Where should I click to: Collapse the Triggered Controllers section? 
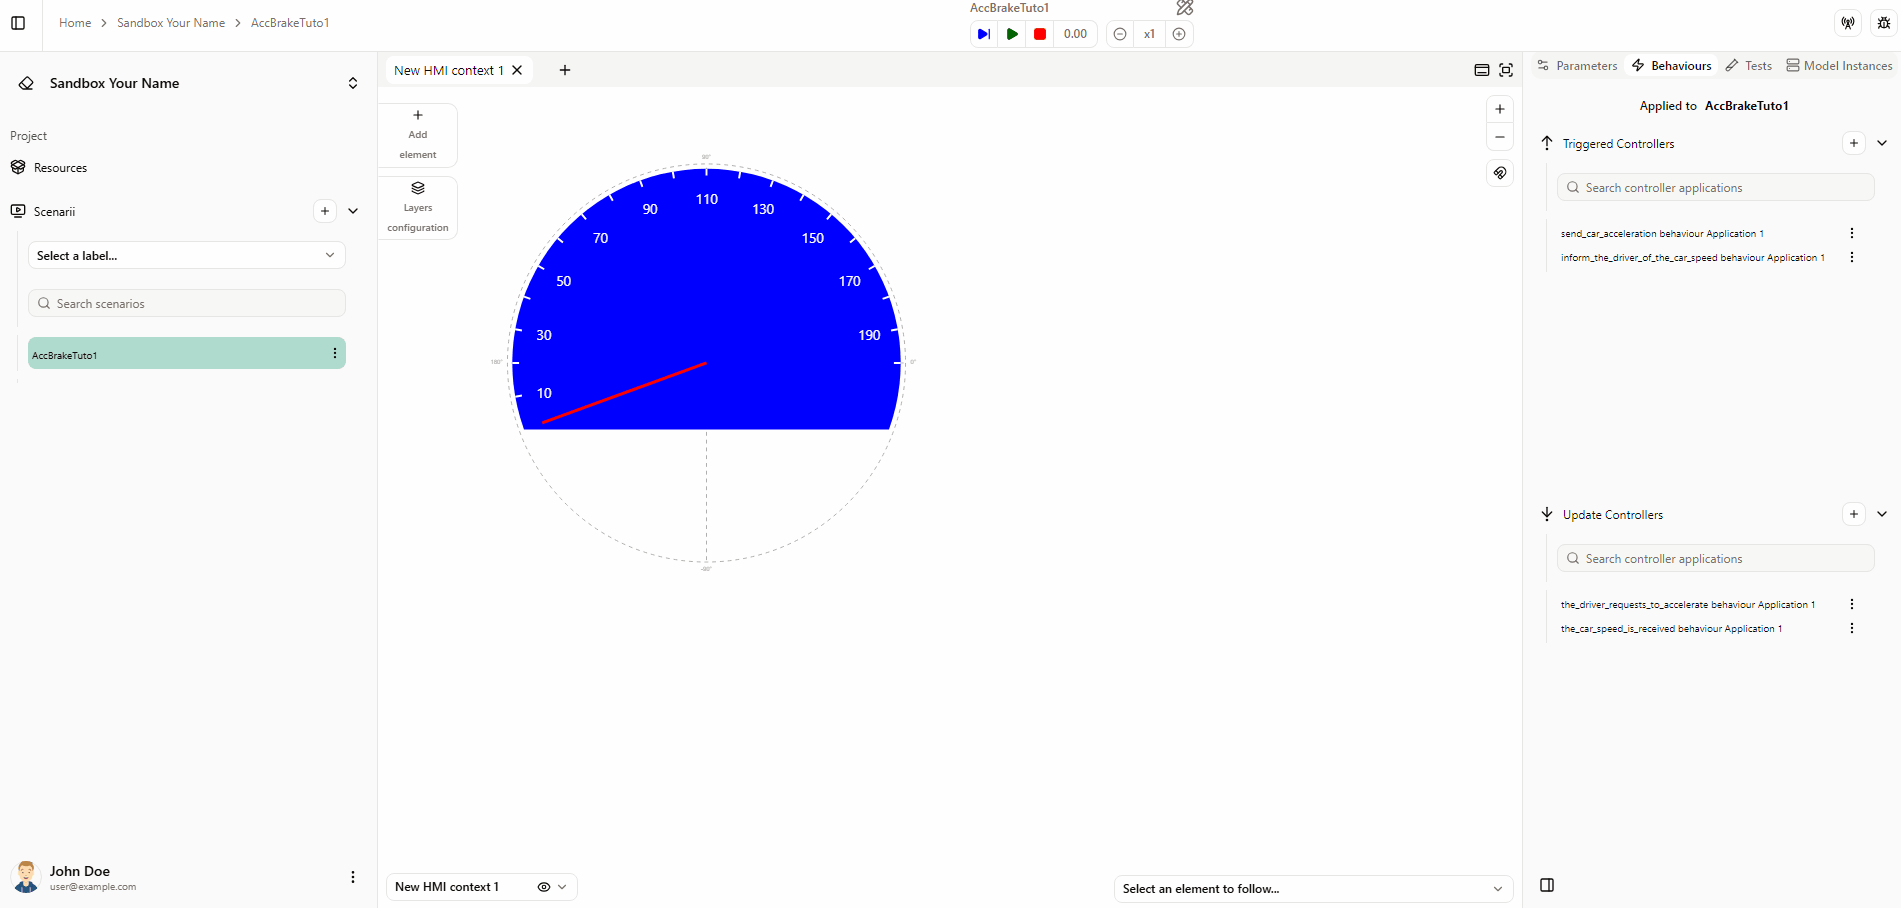(1883, 143)
